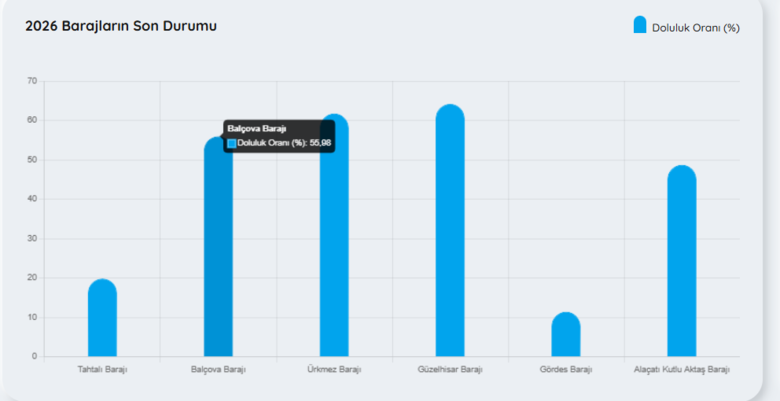
Task: Click the Tahtalı Barajı bar
Action: click(x=102, y=318)
